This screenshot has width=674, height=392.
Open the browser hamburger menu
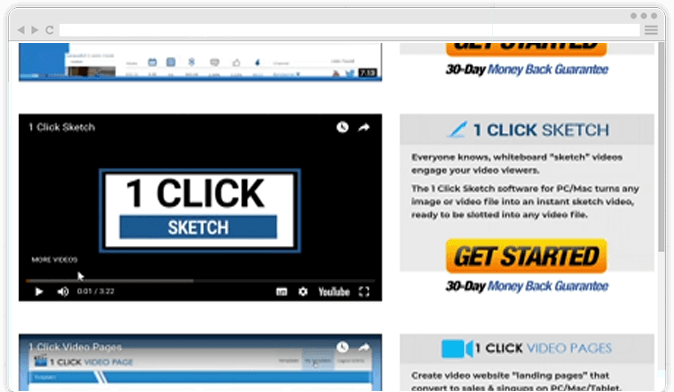tap(651, 30)
